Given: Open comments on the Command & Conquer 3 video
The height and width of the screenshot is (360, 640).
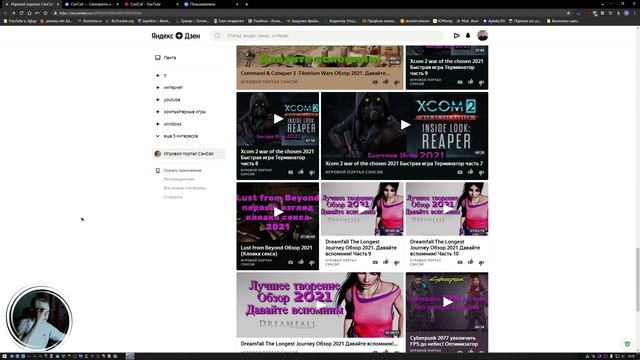Looking at the screenshot, I should click(x=375, y=82).
